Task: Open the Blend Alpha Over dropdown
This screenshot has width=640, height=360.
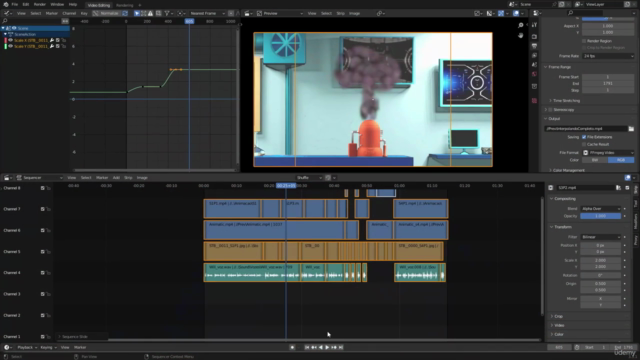Action: [600, 209]
